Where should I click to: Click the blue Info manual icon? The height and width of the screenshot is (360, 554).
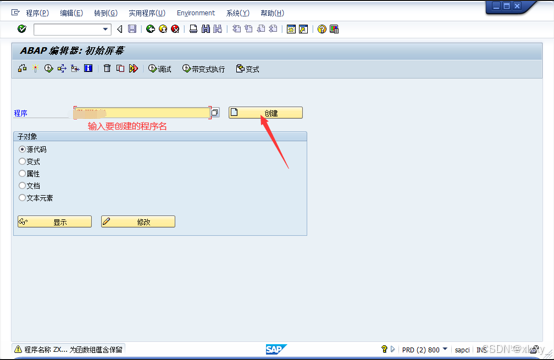tap(88, 68)
